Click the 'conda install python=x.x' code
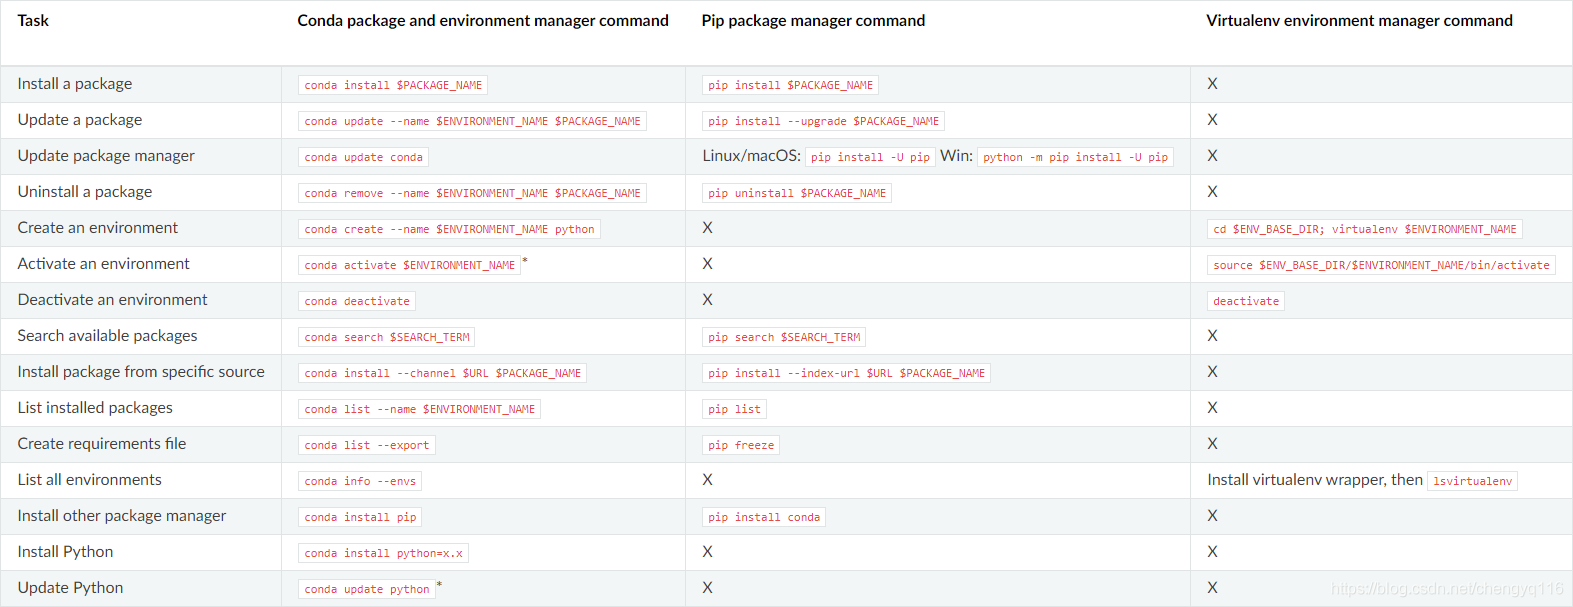The height and width of the screenshot is (607, 1573). click(384, 553)
